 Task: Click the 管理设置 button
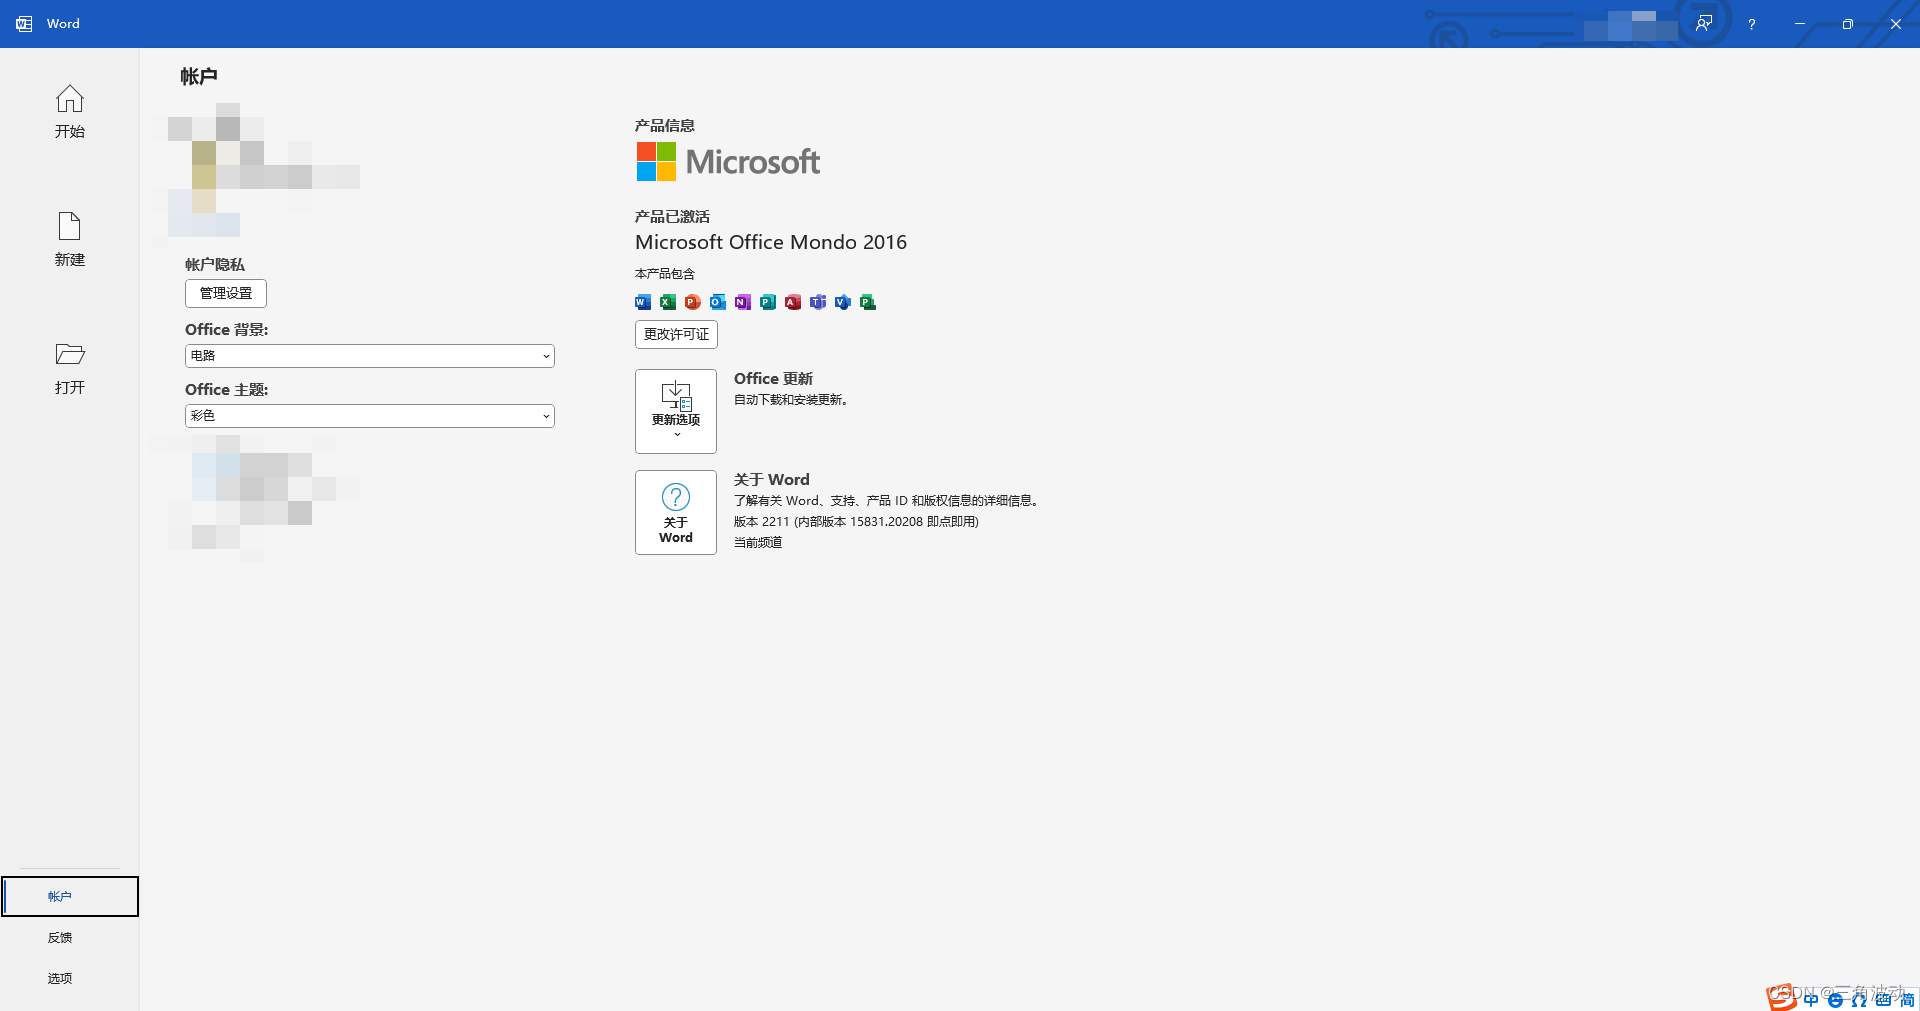226,293
